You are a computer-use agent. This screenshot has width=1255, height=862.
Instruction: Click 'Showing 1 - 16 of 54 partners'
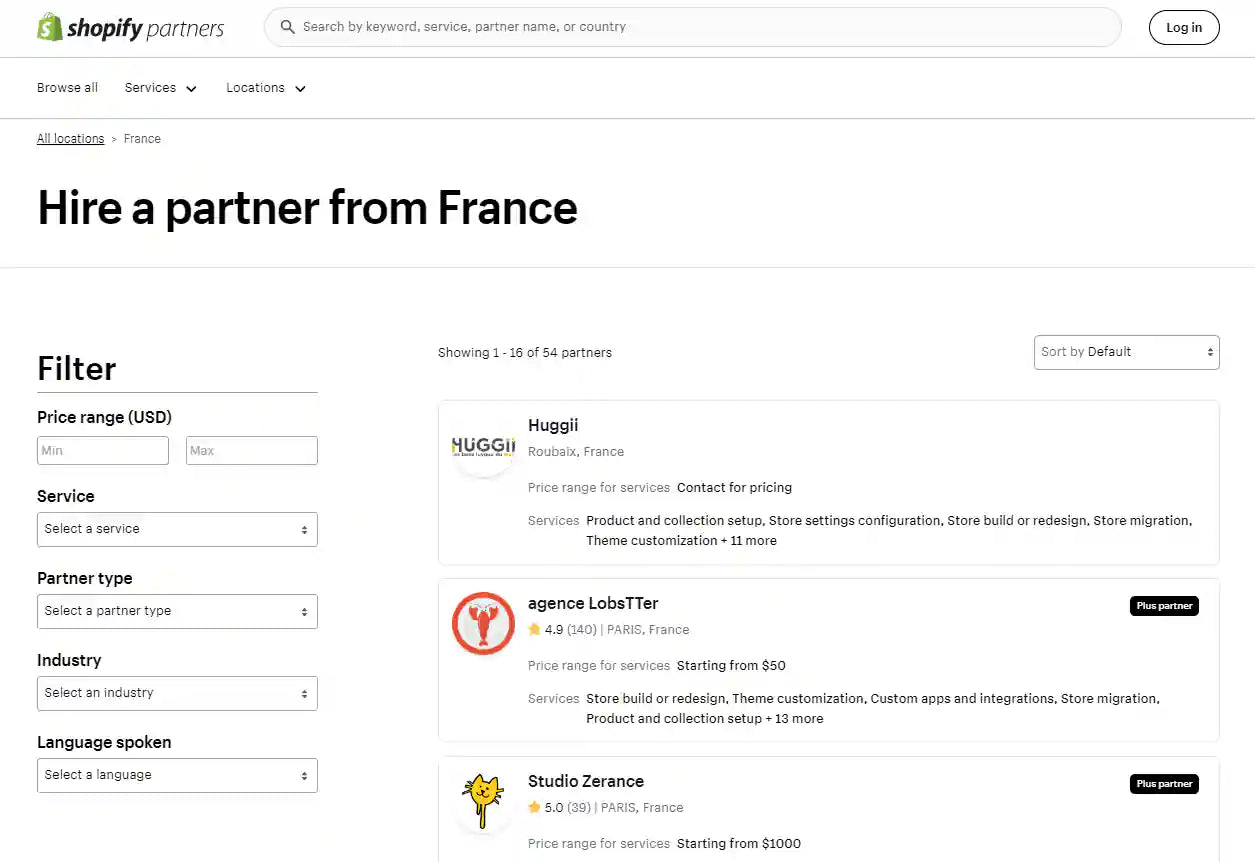(x=525, y=353)
